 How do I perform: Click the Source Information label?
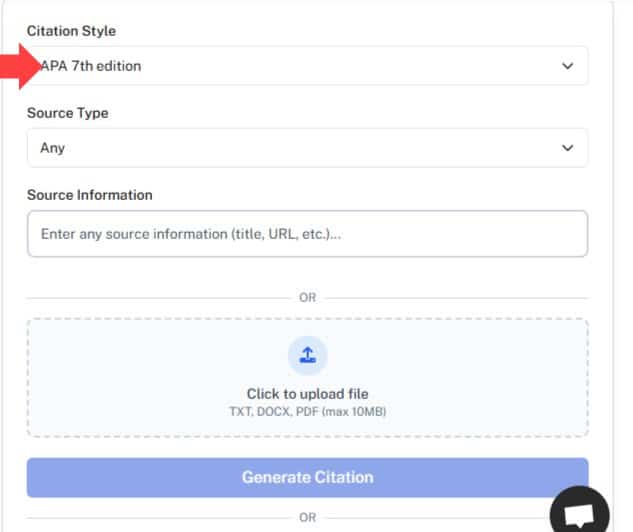[x=89, y=195]
